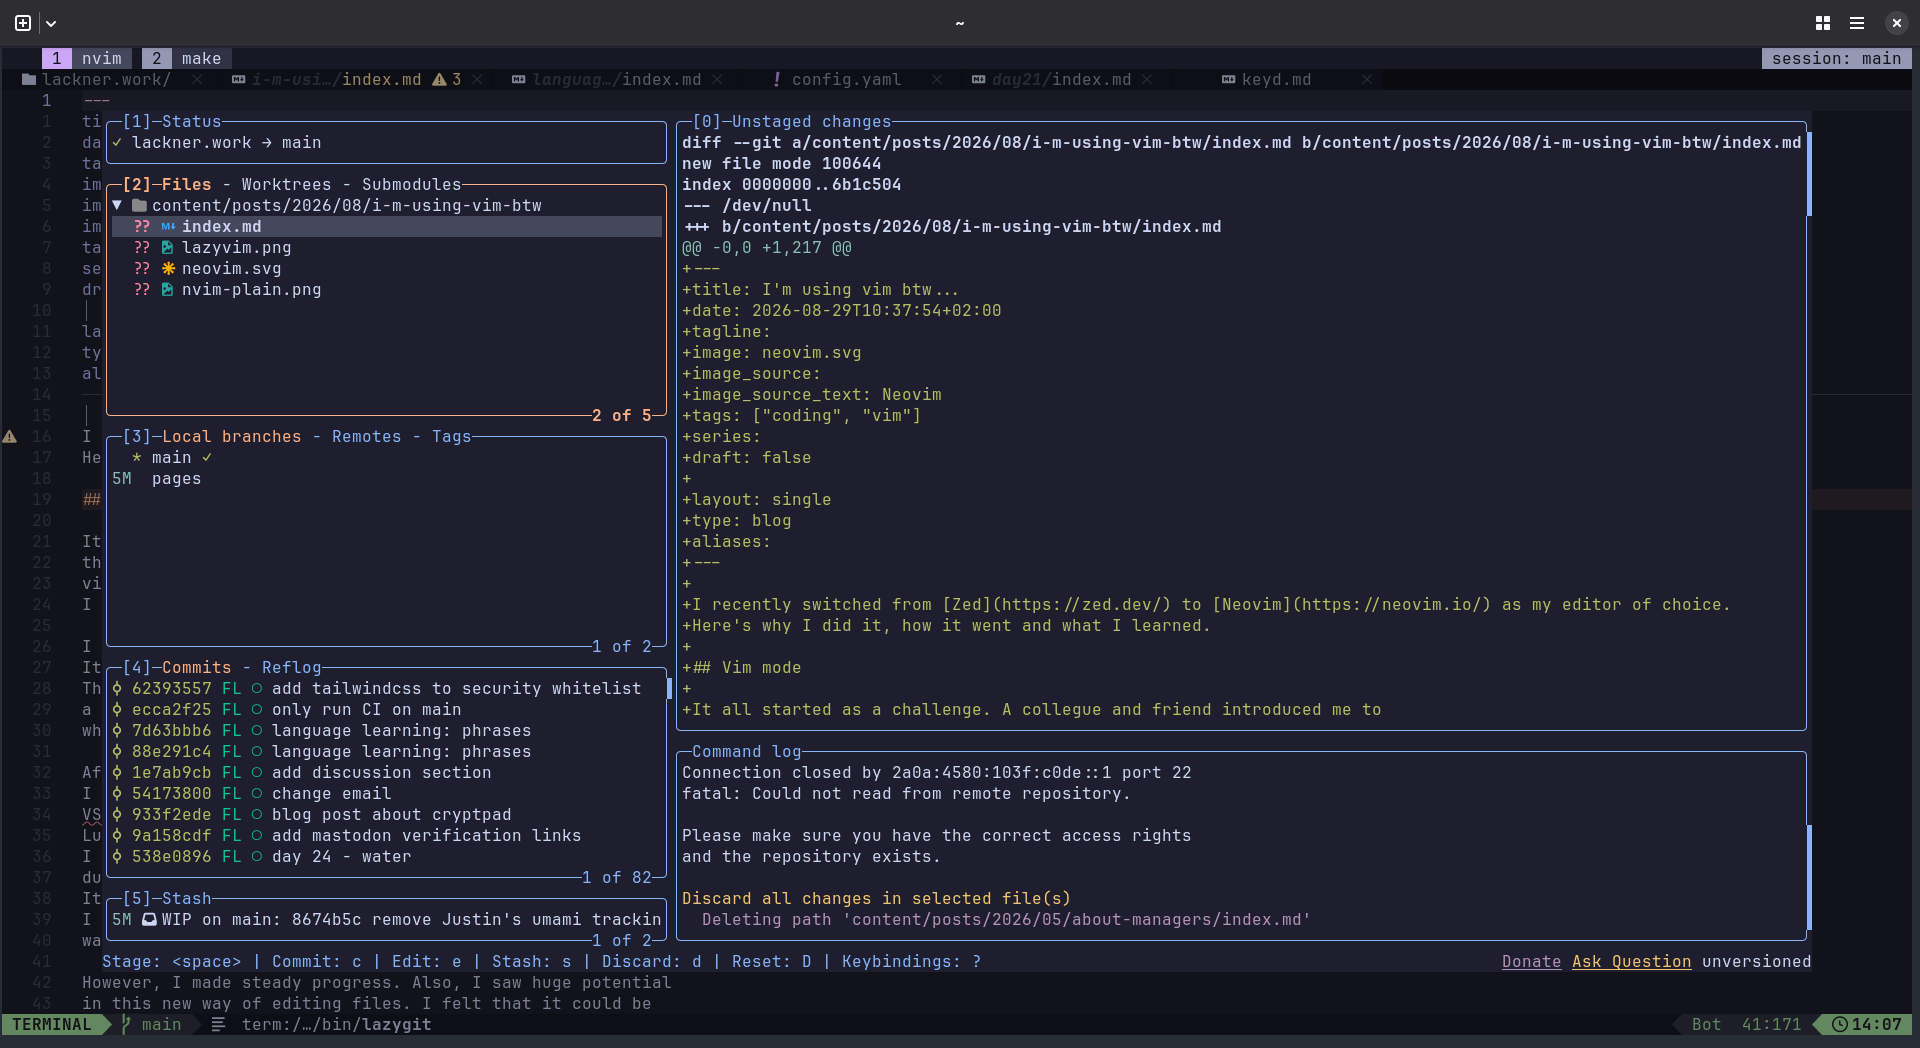Select commit 54173800 change email
Image resolution: width=1920 pixels, height=1048 pixels.
387,793
